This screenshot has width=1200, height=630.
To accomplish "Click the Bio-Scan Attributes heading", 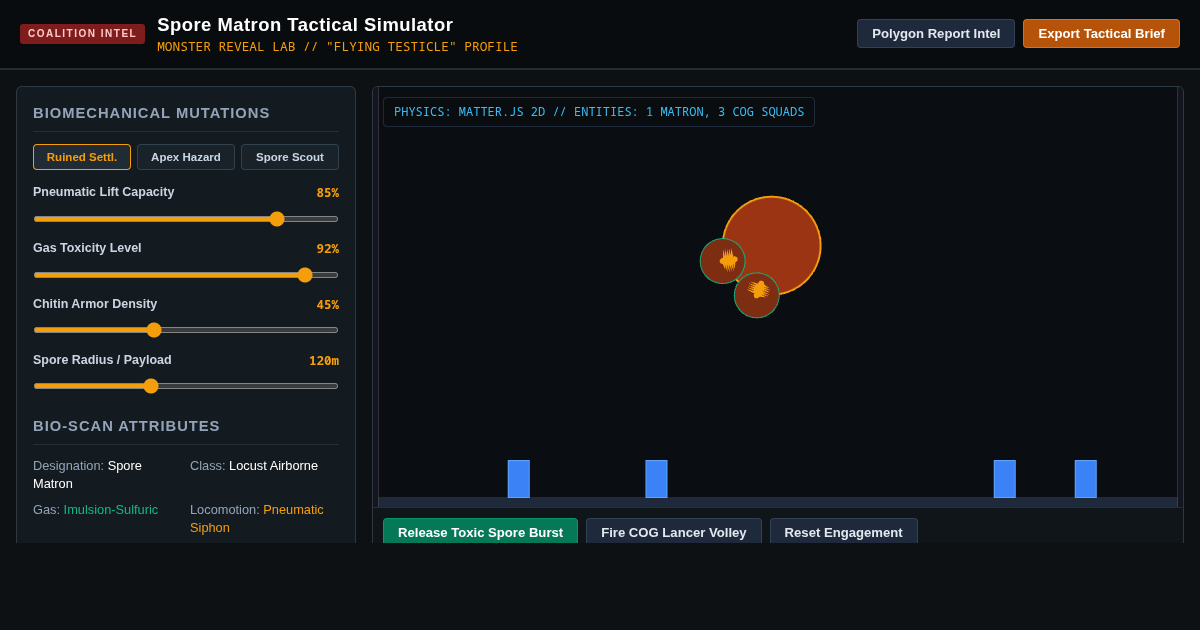I will click(127, 426).
